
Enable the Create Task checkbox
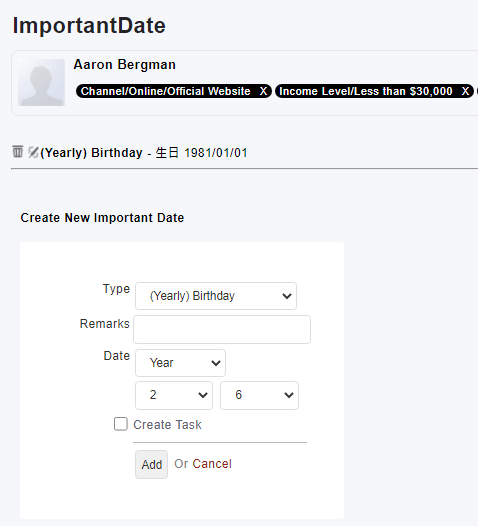tap(121, 424)
